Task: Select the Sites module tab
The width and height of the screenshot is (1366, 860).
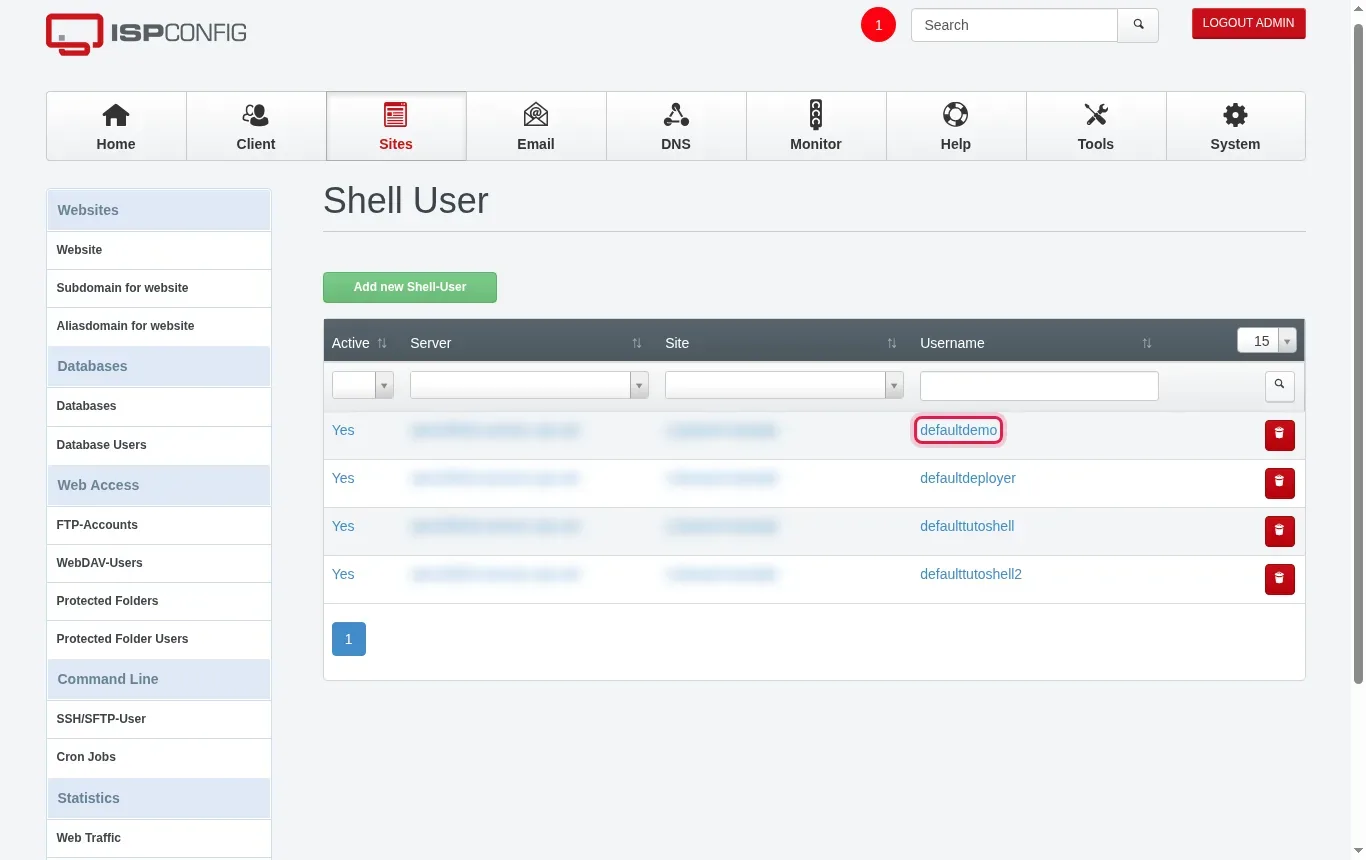Action: click(396, 126)
